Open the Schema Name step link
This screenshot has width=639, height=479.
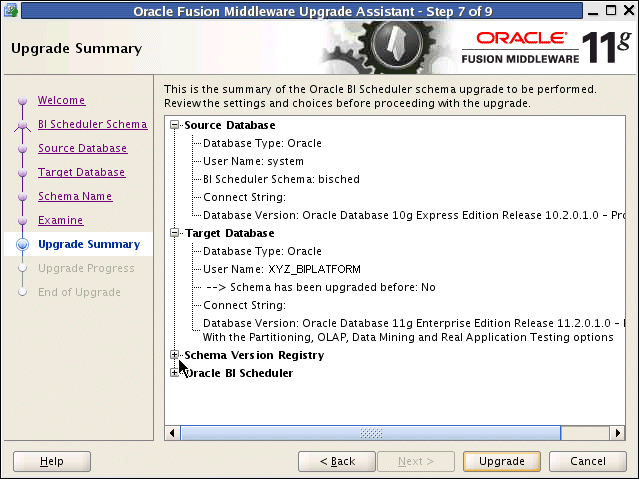[x=75, y=196]
